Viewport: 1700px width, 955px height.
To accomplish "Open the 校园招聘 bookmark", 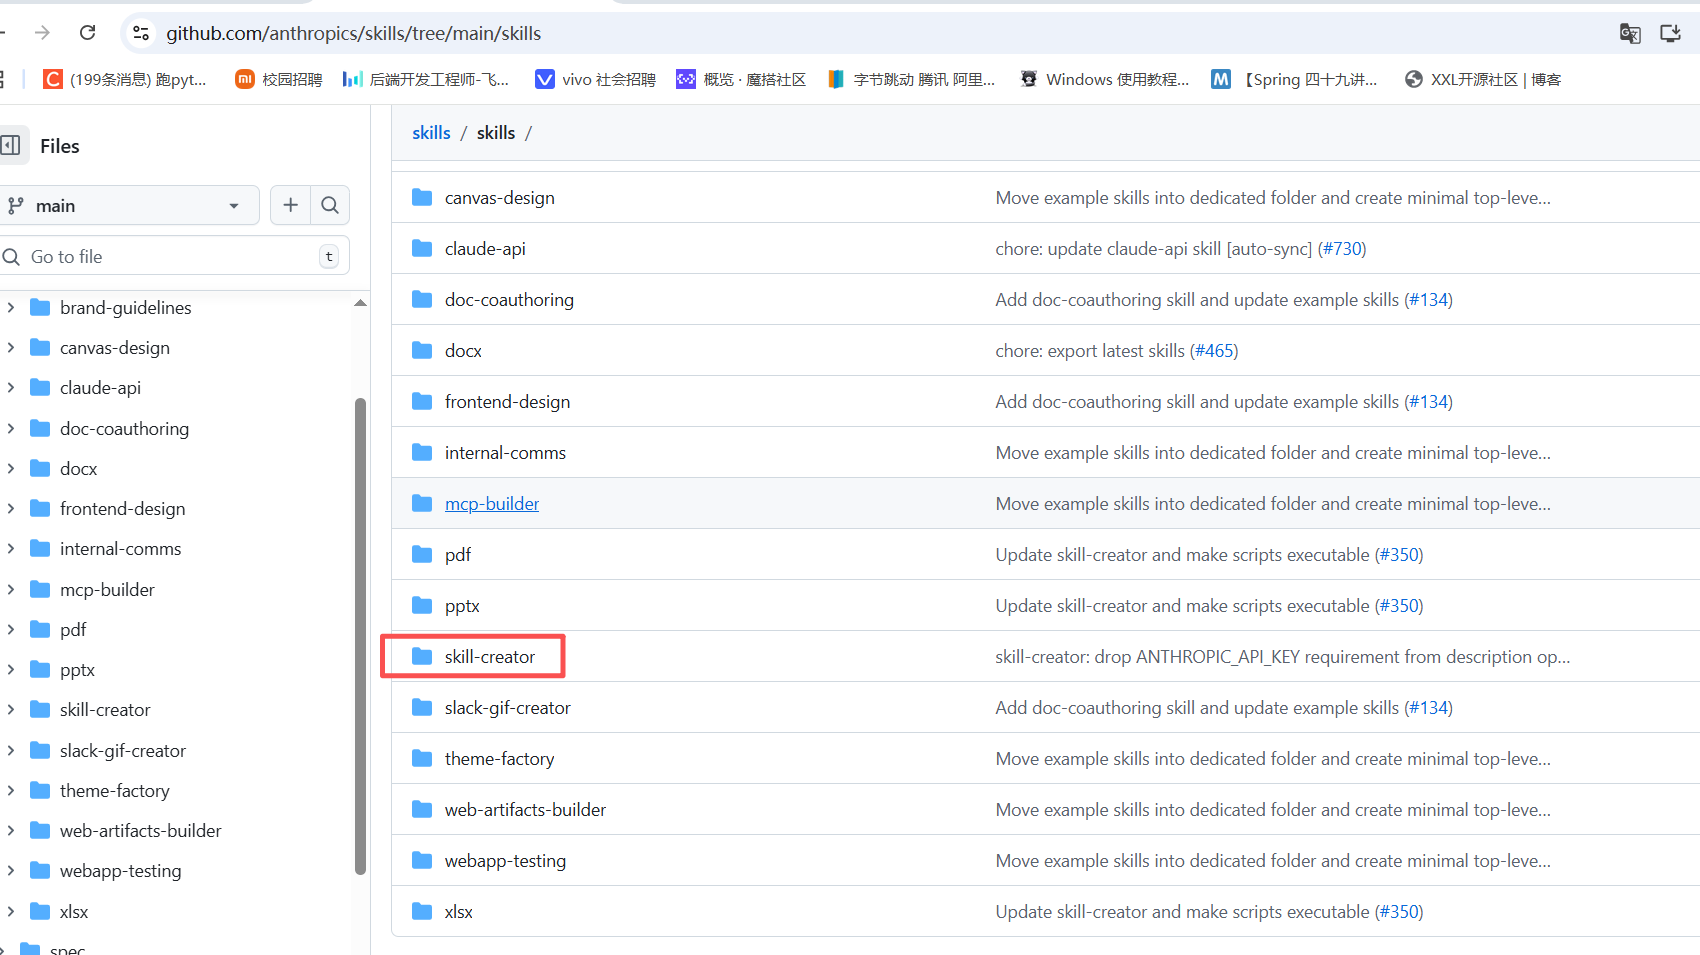I will pyautogui.click(x=279, y=79).
